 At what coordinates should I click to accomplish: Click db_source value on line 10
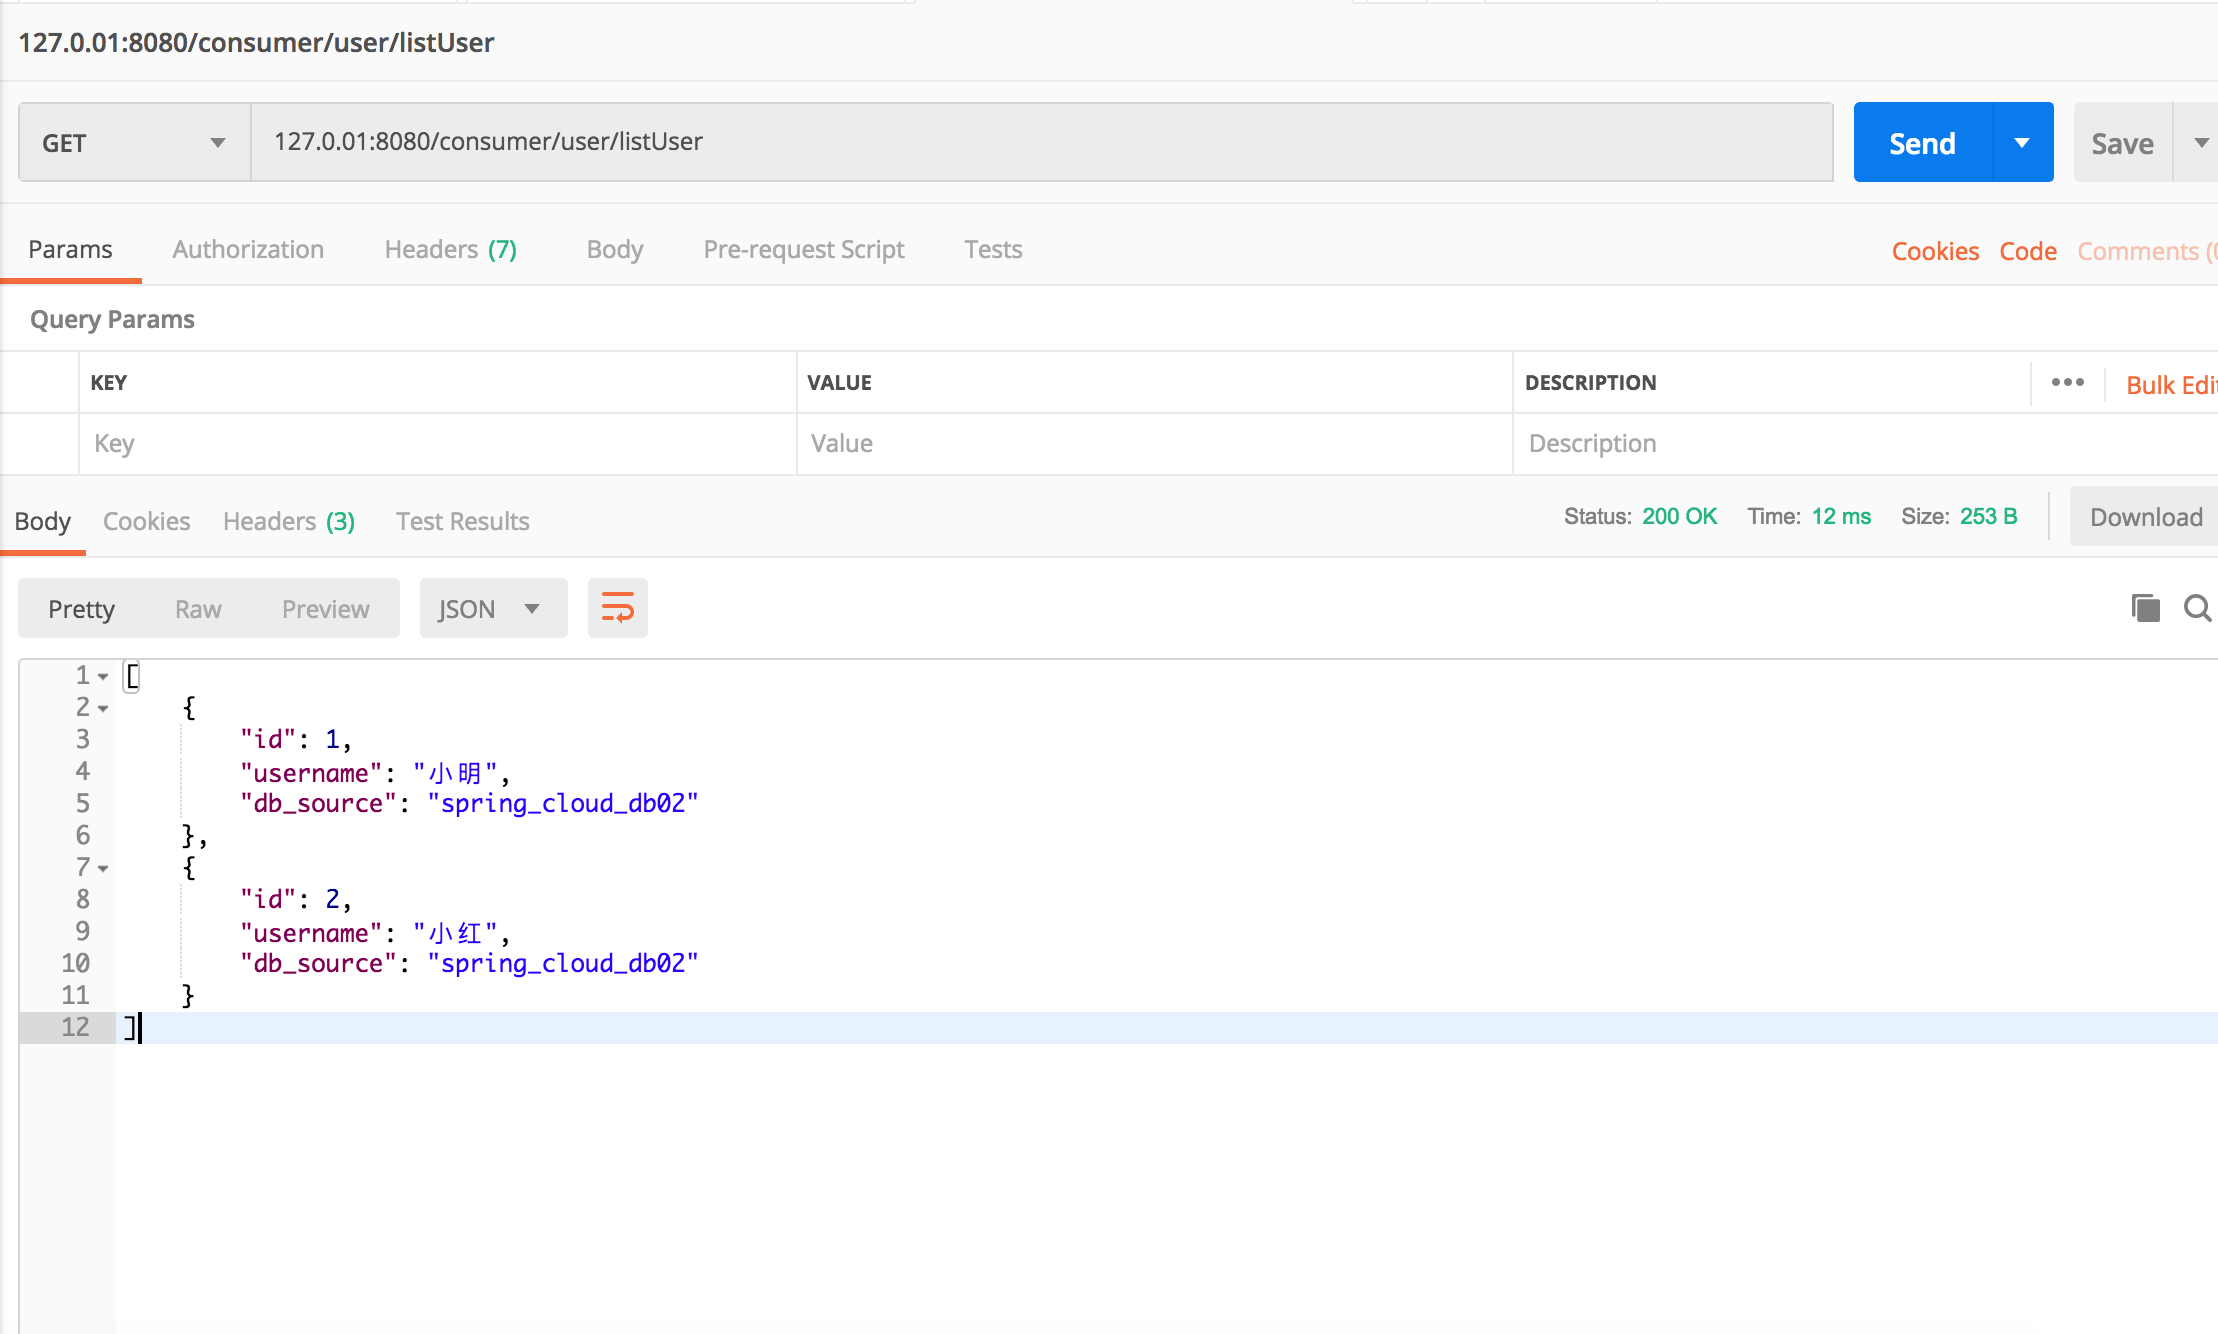(563, 963)
